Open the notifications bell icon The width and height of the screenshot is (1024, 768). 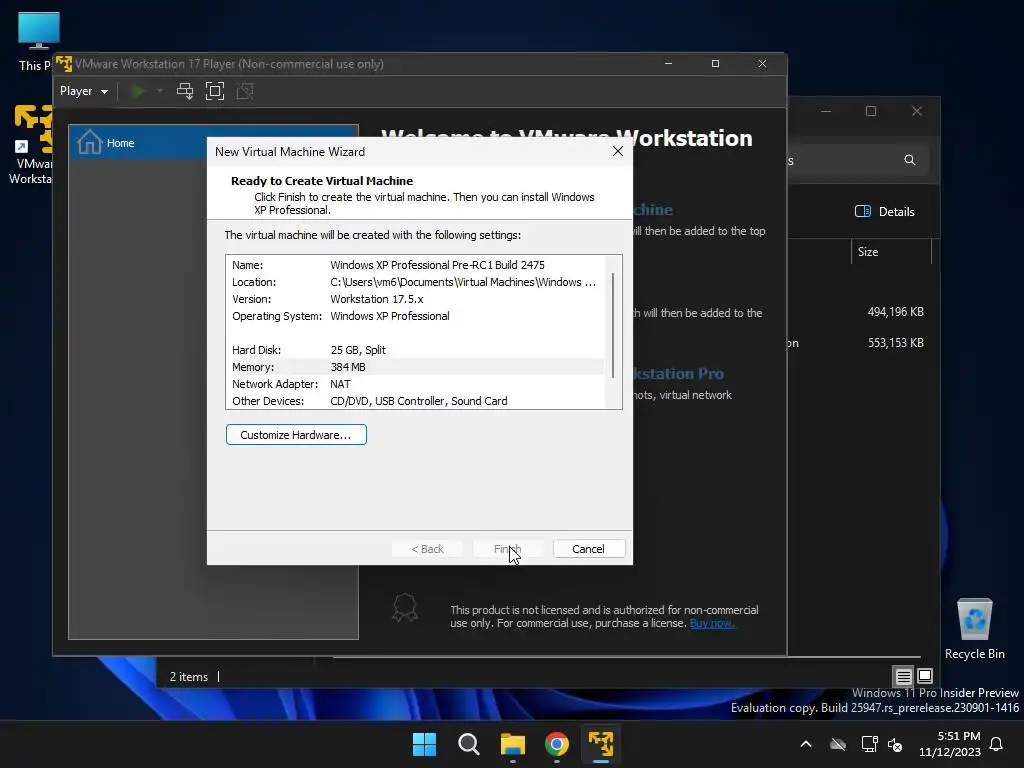pyautogui.click(x=997, y=744)
